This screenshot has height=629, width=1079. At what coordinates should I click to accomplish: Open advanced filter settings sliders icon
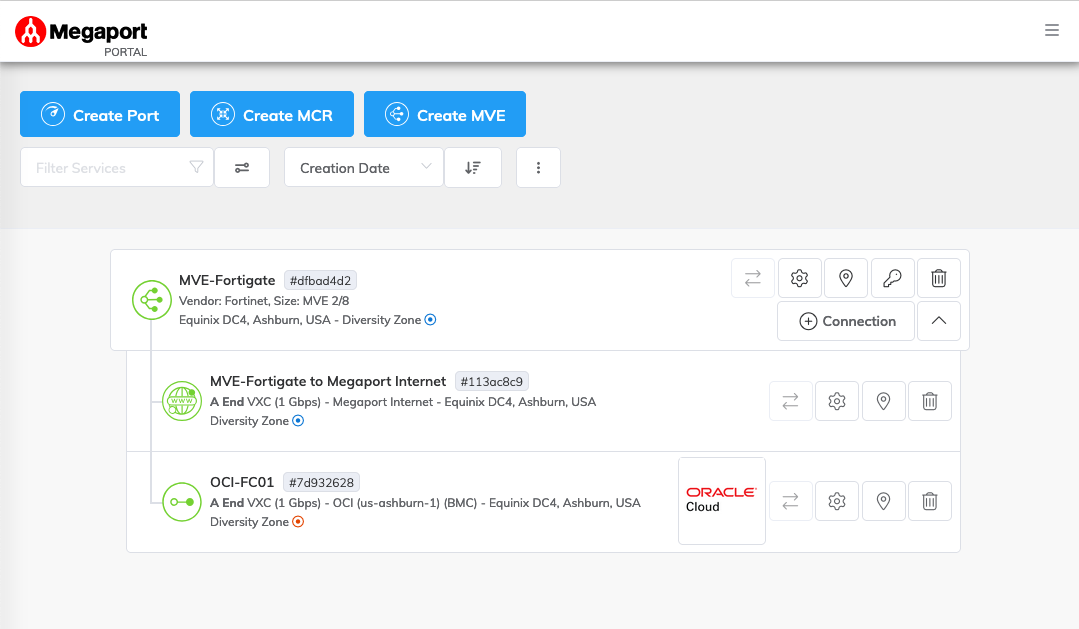point(242,167)
